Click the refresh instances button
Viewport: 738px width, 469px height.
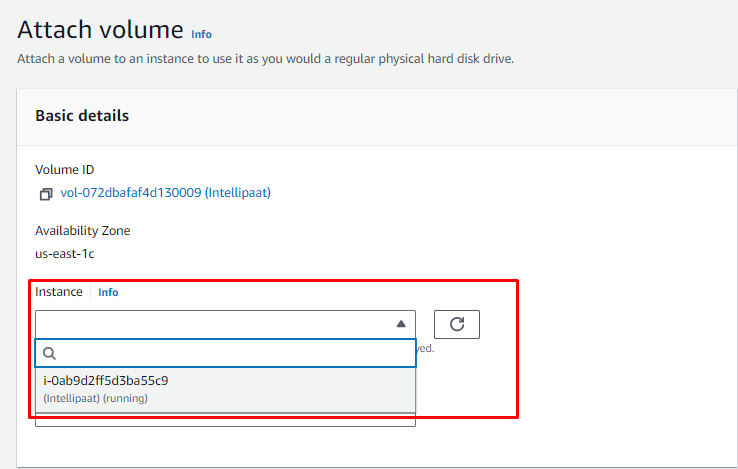456,324
